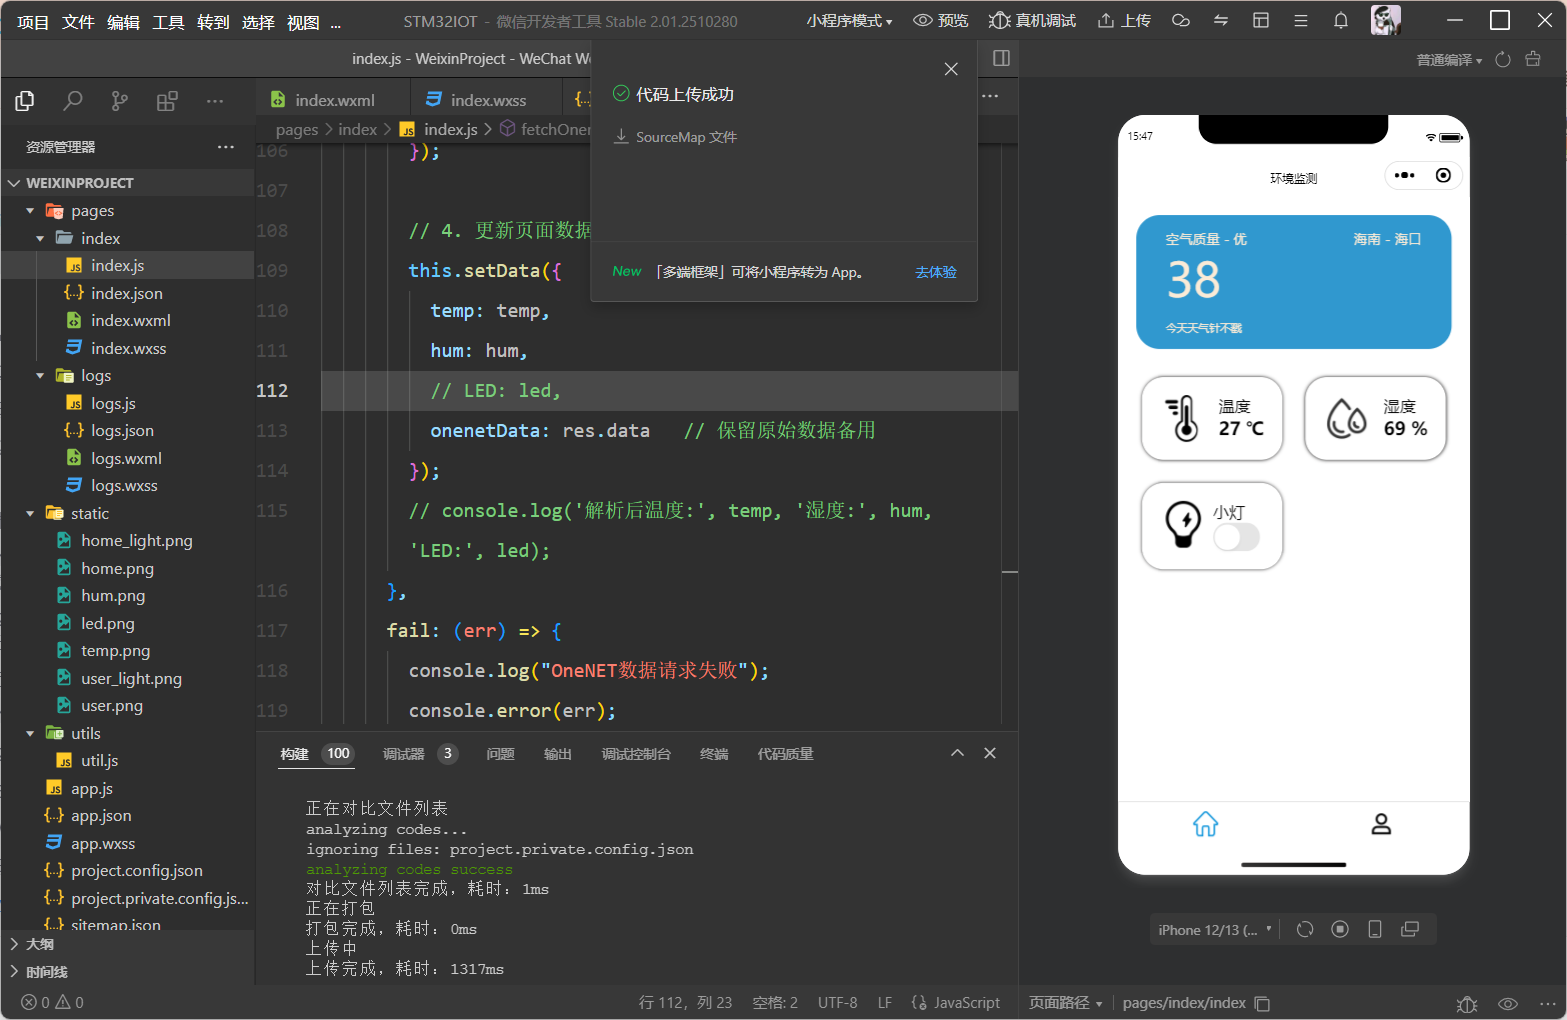
Task: Open the 工具 menu
Action: point(168,22)
